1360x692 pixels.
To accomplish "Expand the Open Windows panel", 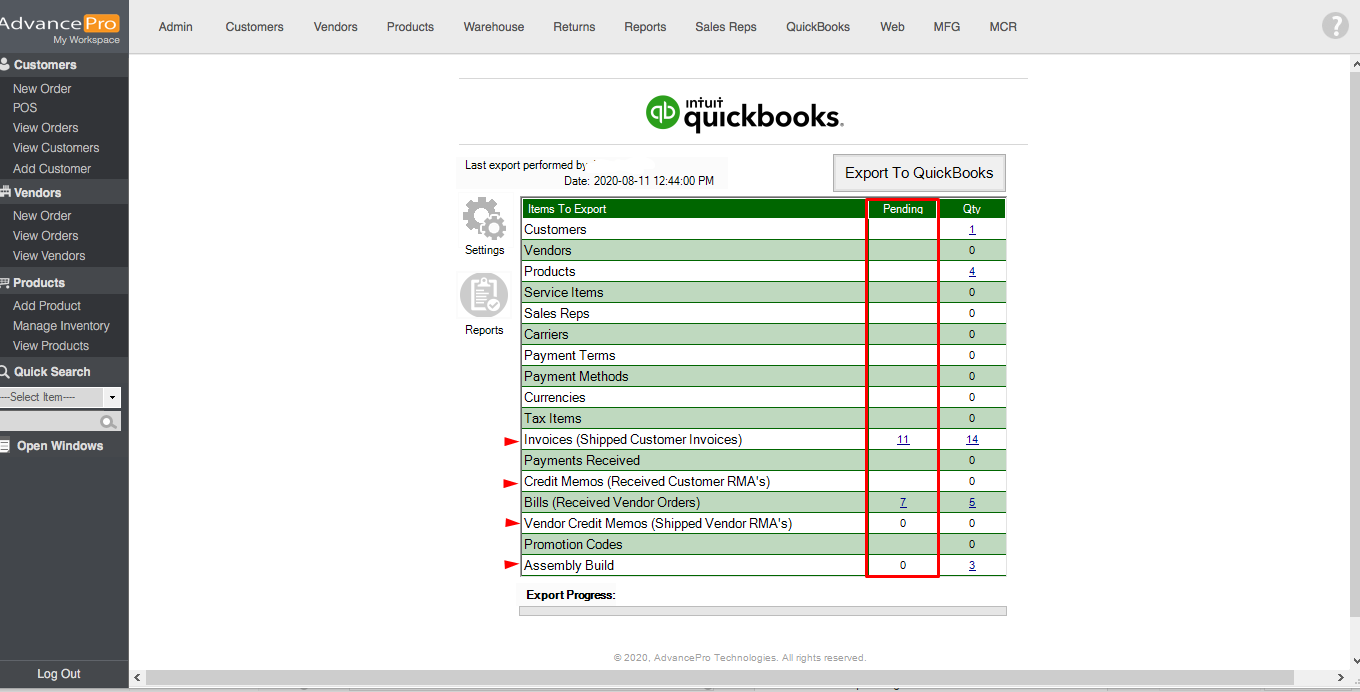I will (x=59, y=446).
